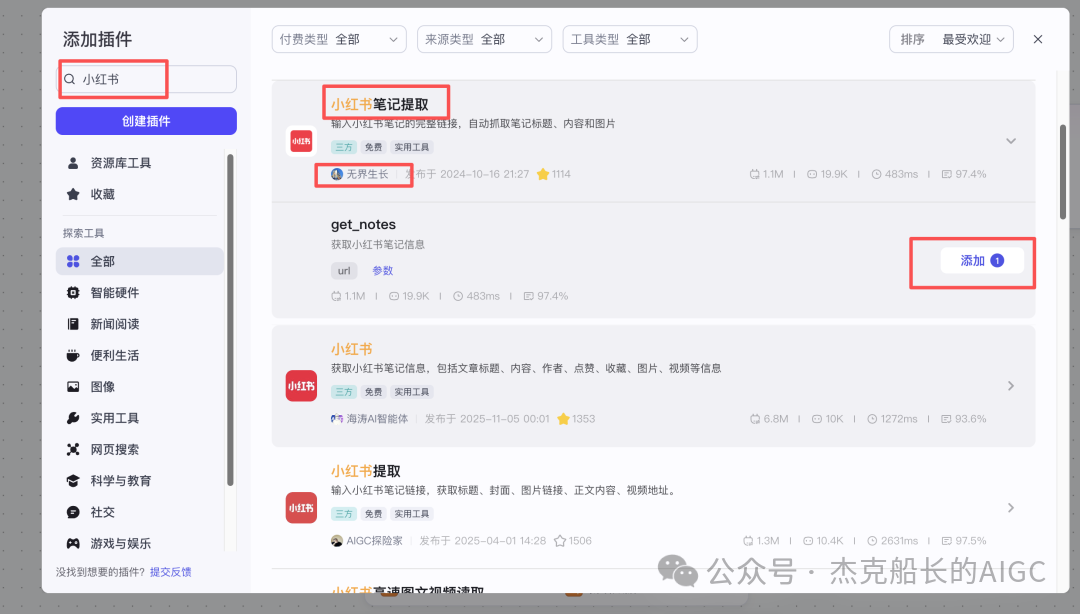Image resolution: width=1080 pixels, height=614 pixels.
Task: Click the 小红书提取 plugin title
Action: 366,471
